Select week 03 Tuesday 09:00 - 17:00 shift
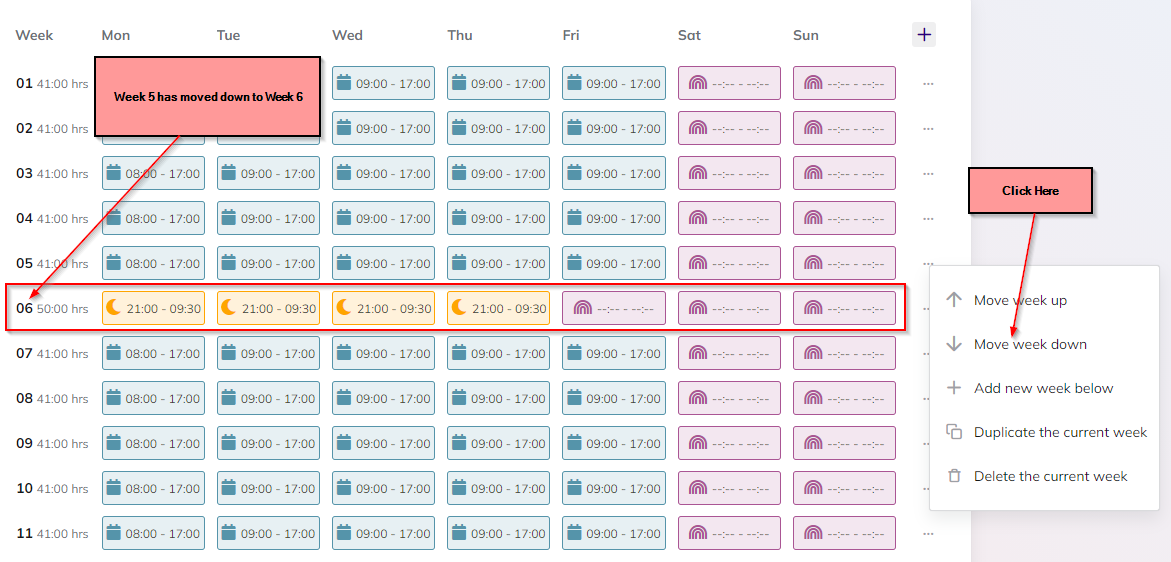The width and height of the screenshot is (1171, 562). coord(268,173)
